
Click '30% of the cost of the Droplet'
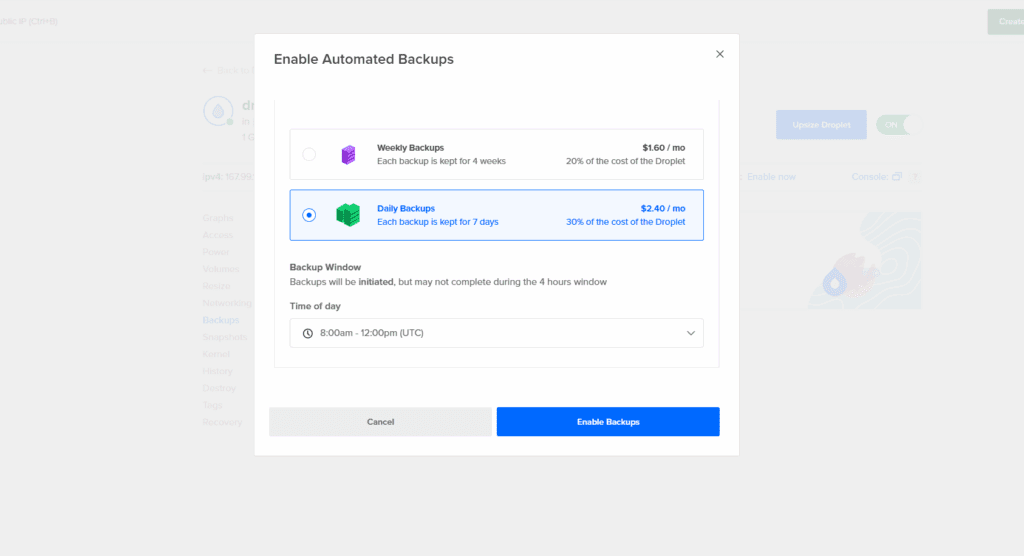coord(626,222)
